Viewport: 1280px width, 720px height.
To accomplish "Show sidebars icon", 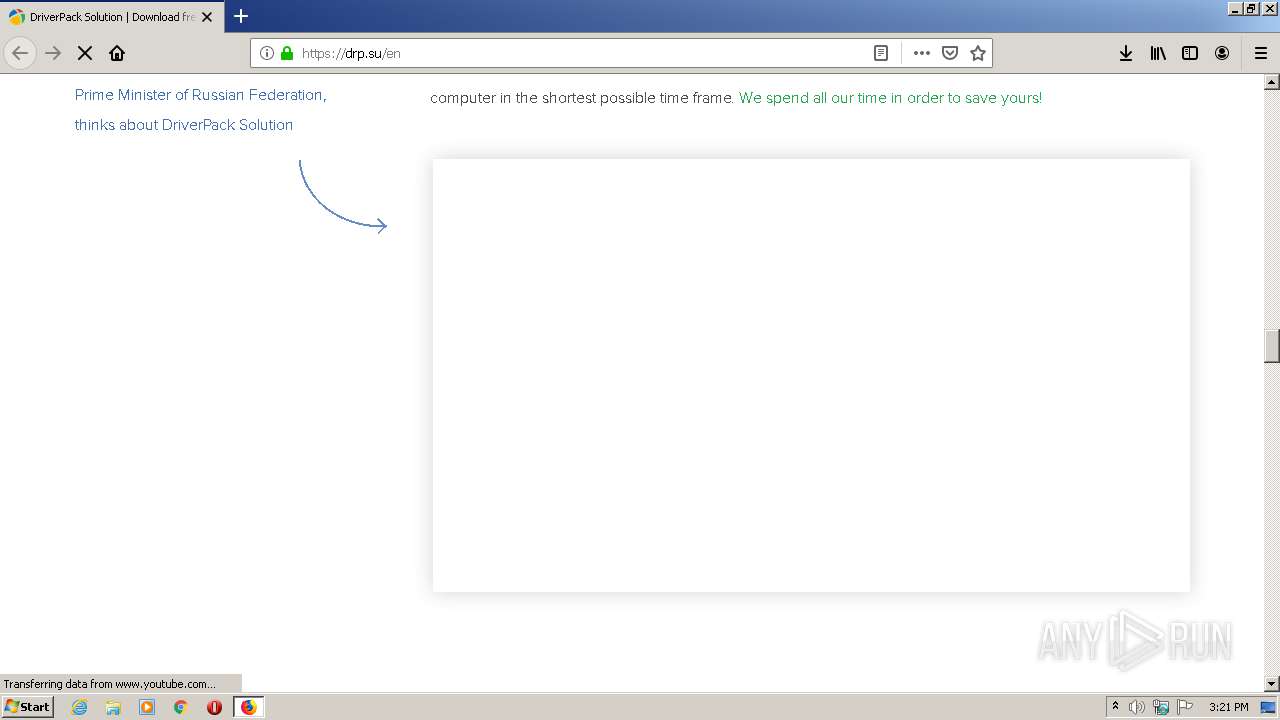I will click(1190, 53).
